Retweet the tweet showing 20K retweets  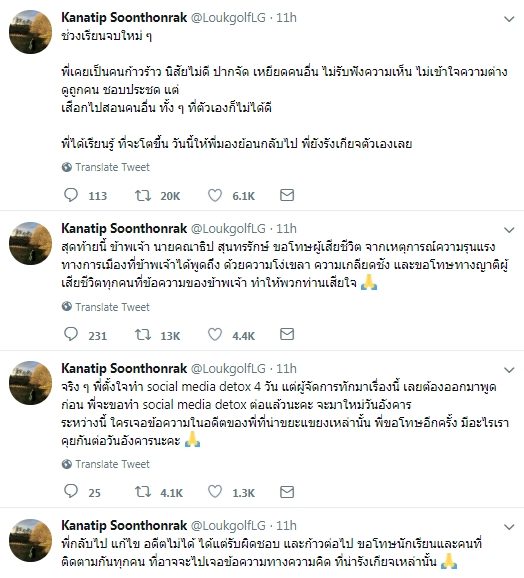143,195
